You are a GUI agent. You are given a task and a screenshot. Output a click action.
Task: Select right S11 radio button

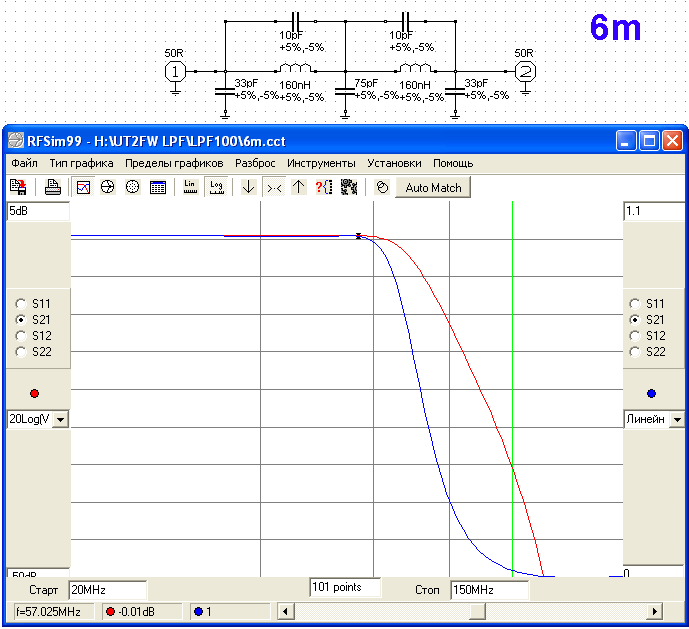tap(635, 304)
